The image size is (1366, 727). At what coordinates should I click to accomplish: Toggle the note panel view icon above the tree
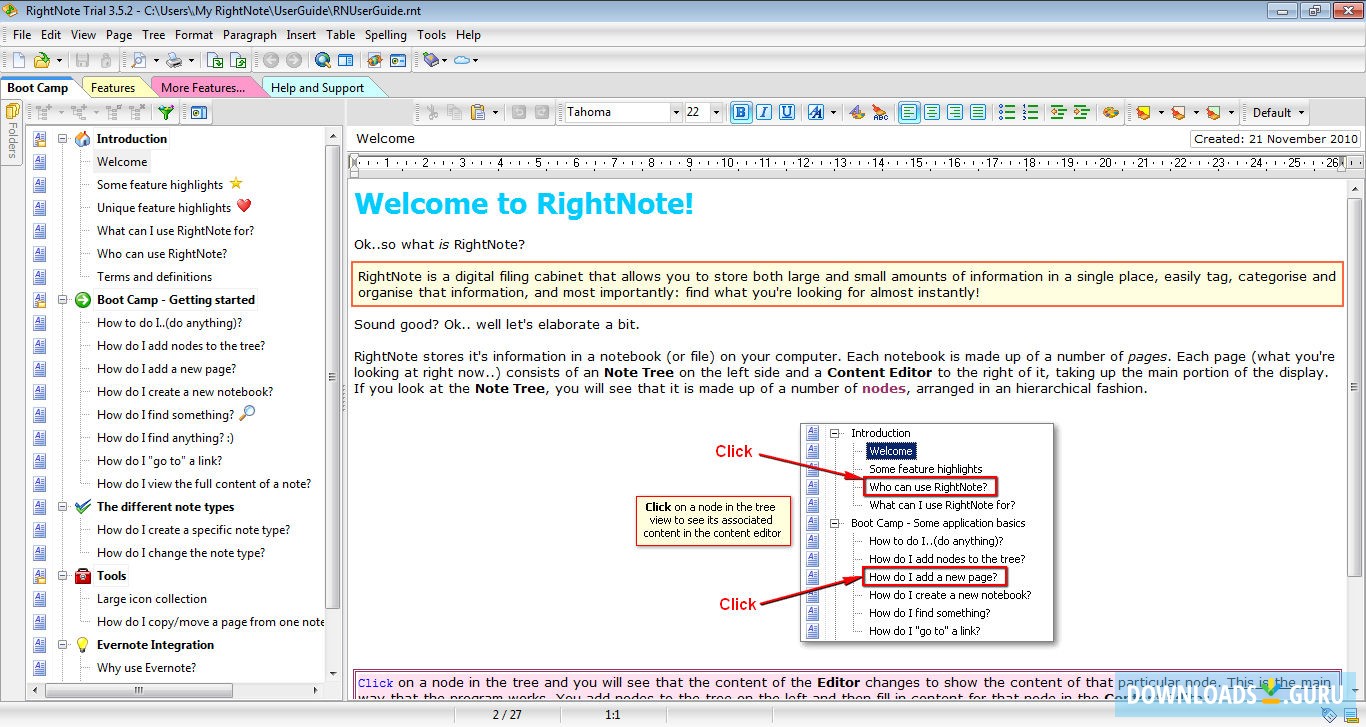[x=198, y=112]
